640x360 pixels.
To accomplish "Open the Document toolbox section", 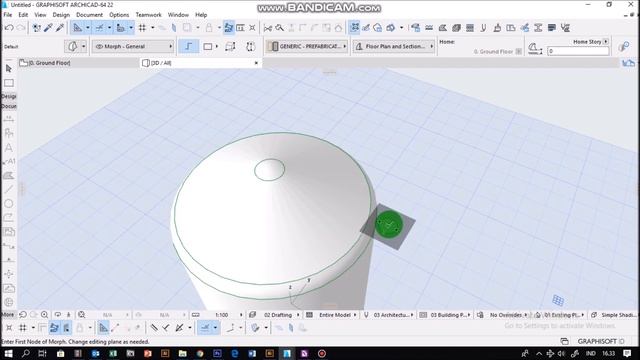I will tap(9, 106).
